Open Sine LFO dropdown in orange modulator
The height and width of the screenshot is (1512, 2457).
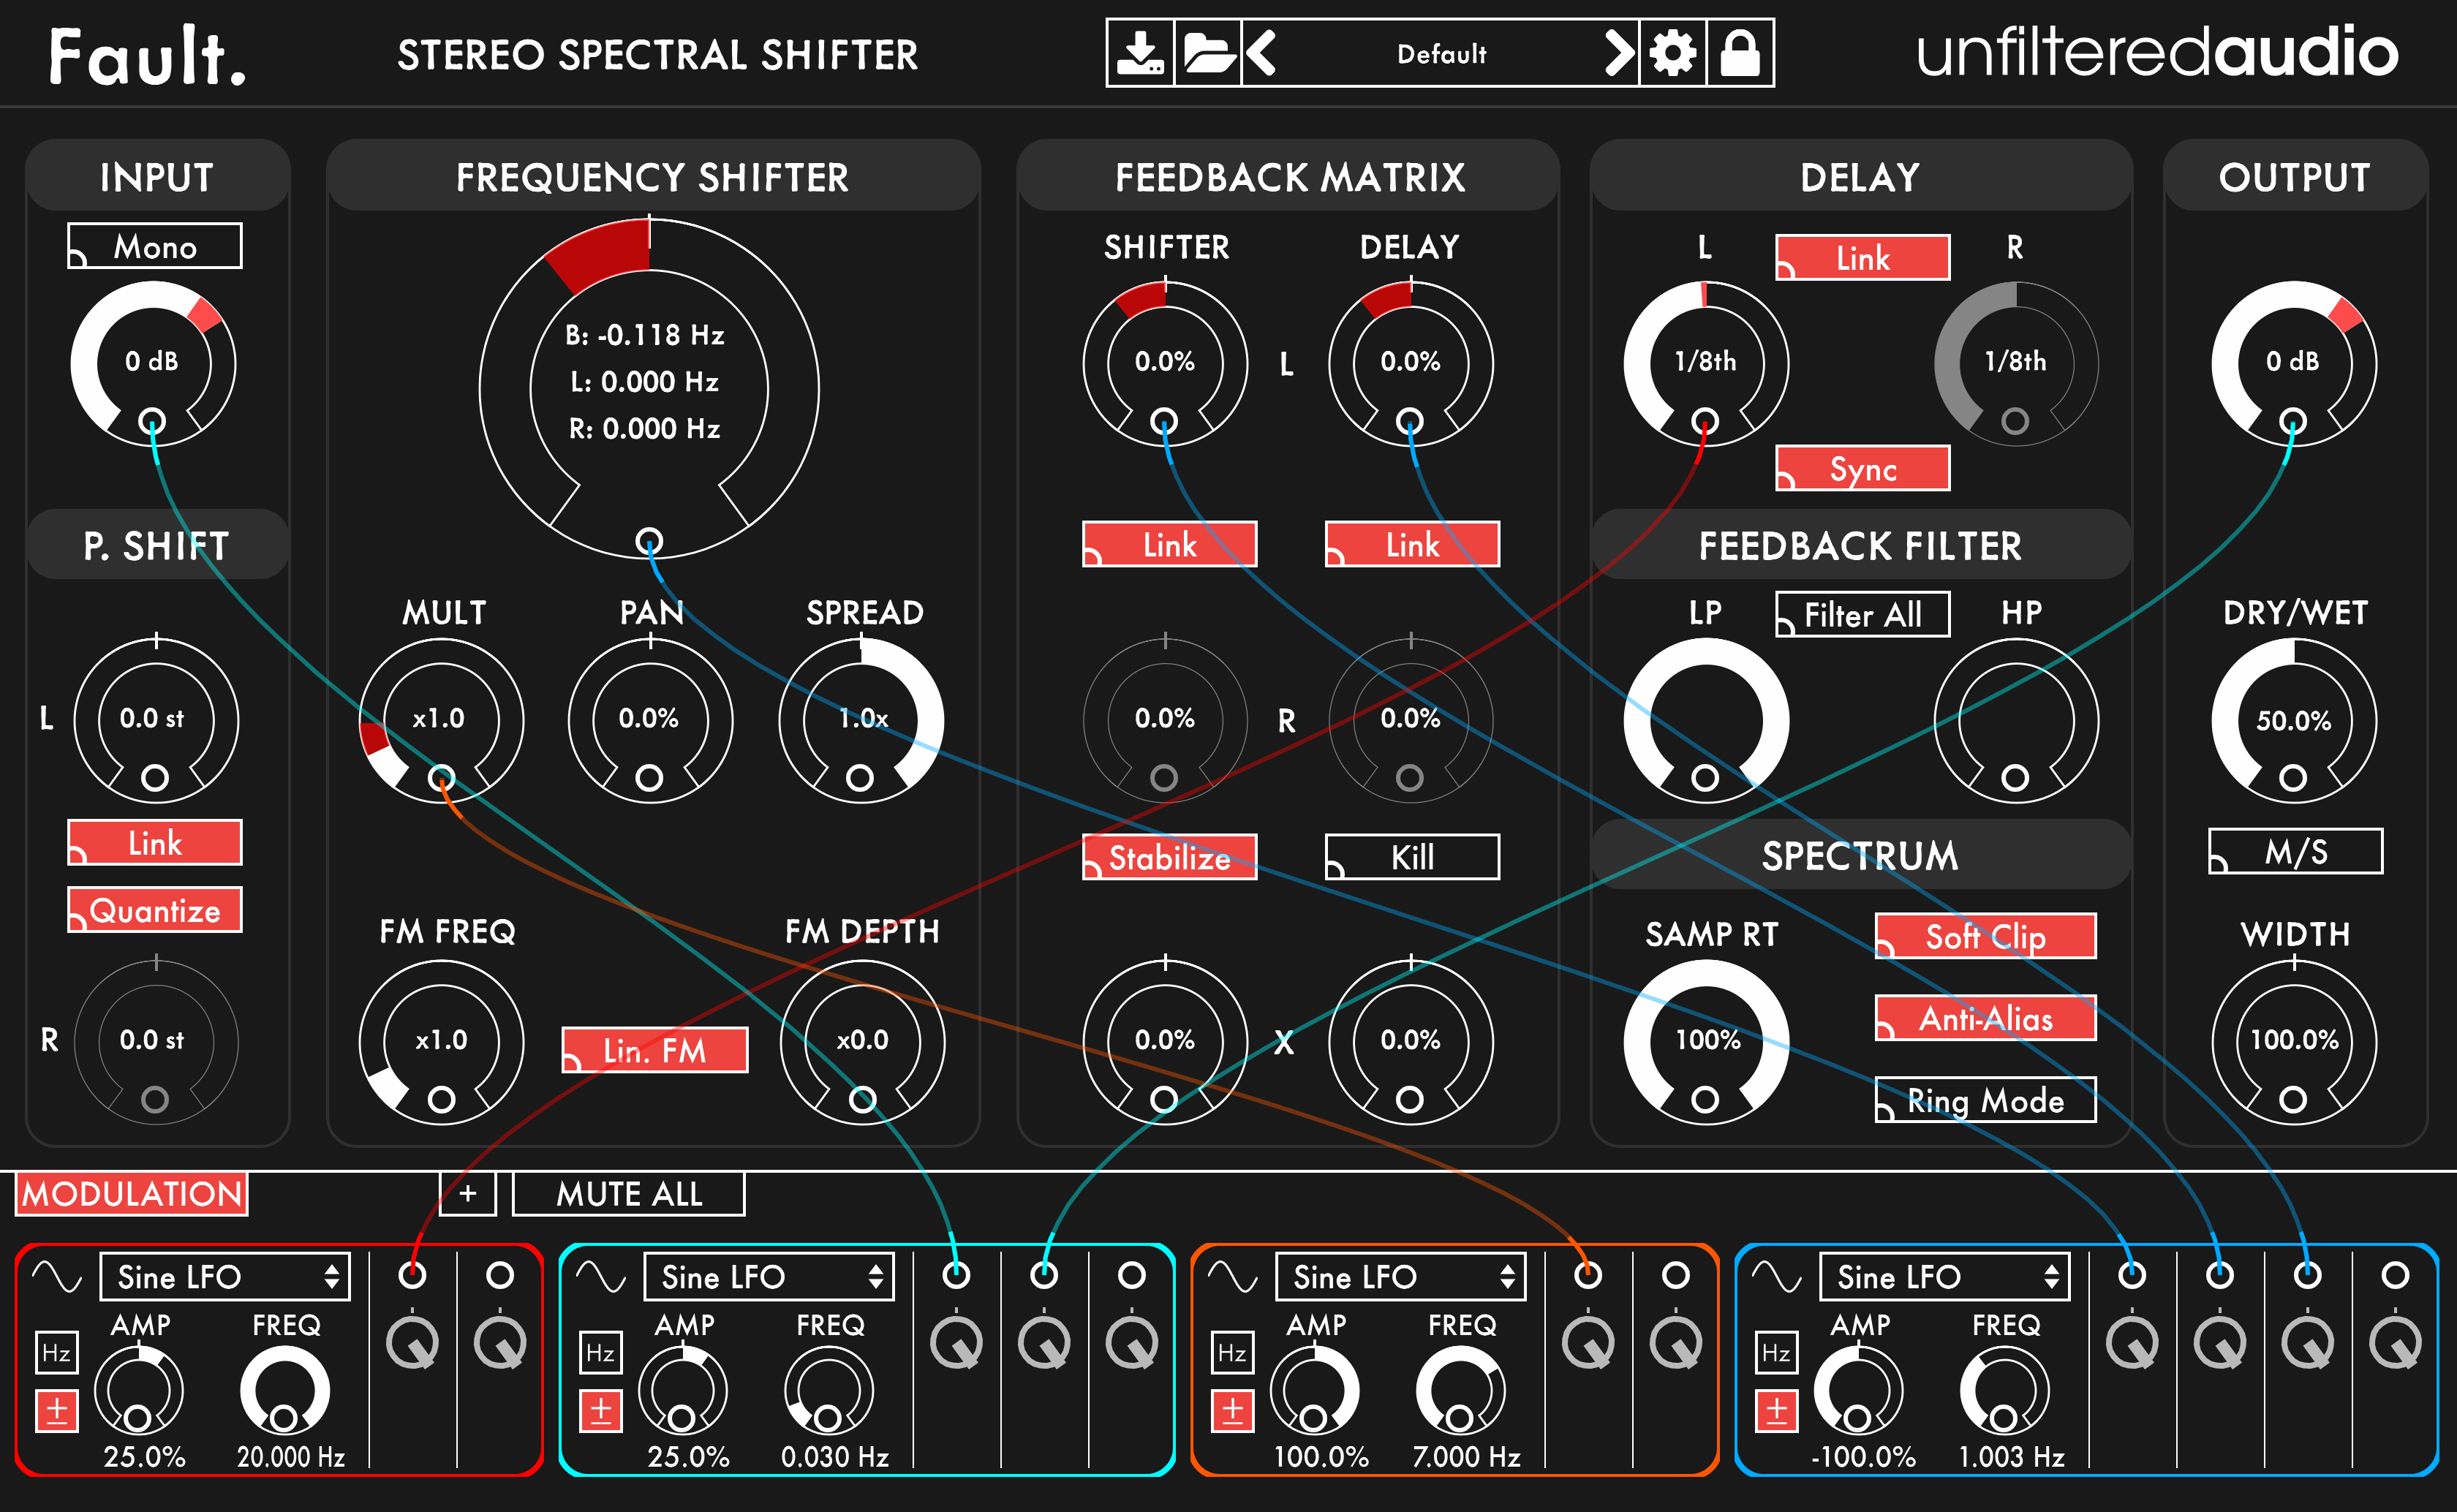pyautogui.click(x=1401, y=1277)
